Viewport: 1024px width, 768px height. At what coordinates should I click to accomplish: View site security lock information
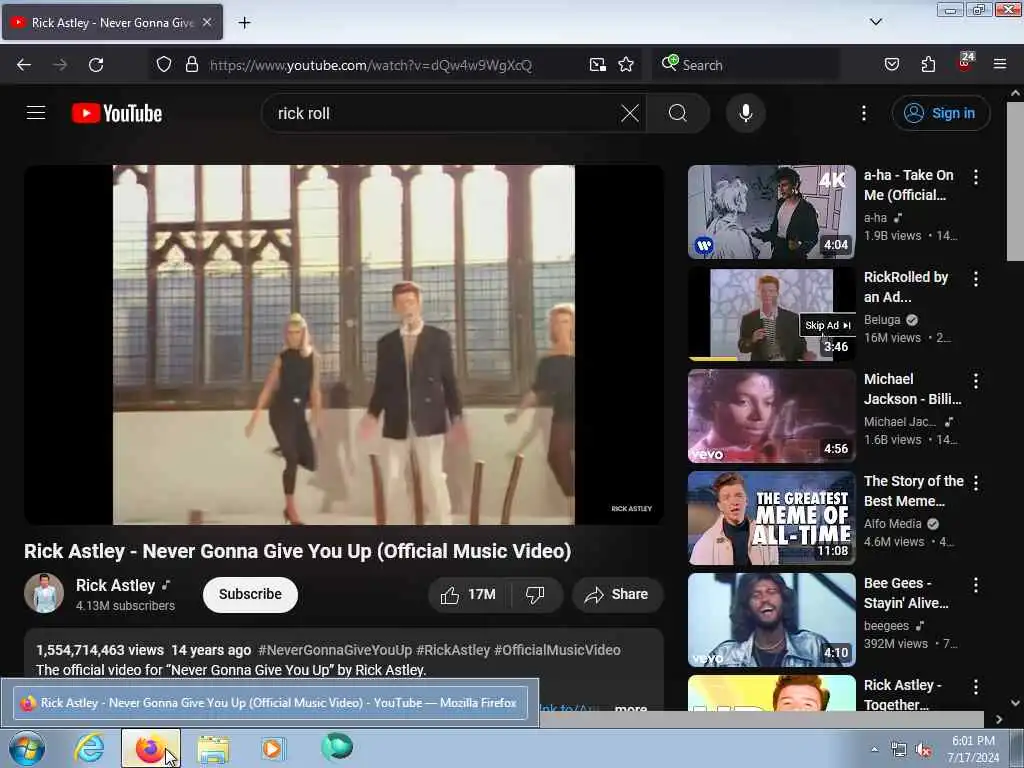tap(191, 65)
